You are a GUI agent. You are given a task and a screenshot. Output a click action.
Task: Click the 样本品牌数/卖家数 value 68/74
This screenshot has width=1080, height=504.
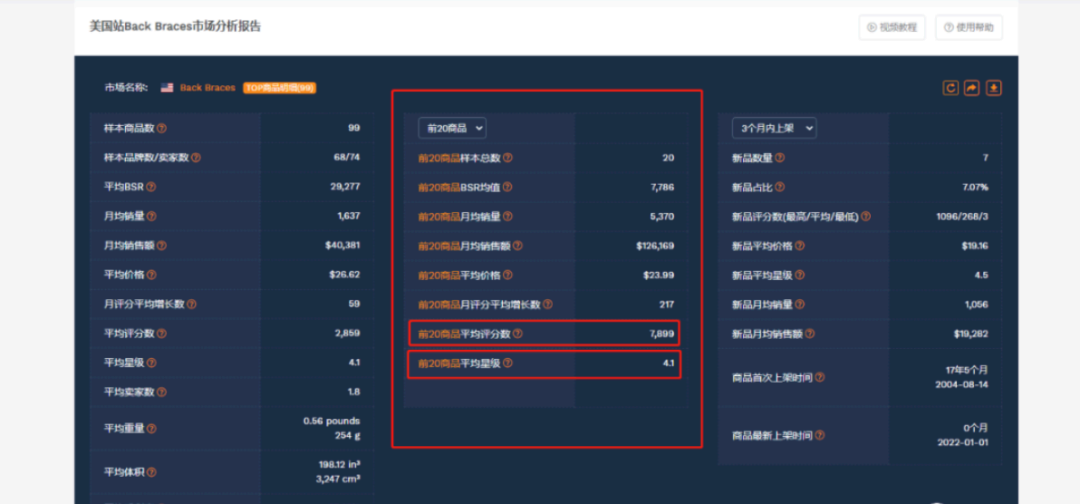click(x=346, y=158)
